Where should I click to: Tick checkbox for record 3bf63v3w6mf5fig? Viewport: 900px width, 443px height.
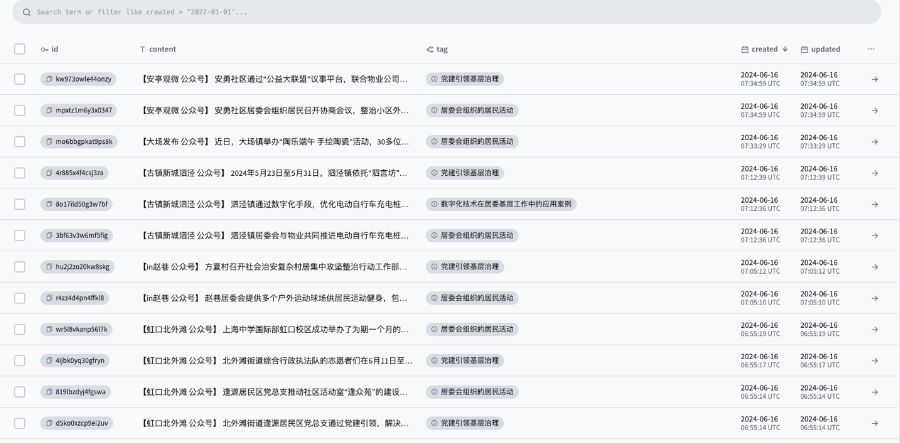pyautogui.click(x=20, y=235)
